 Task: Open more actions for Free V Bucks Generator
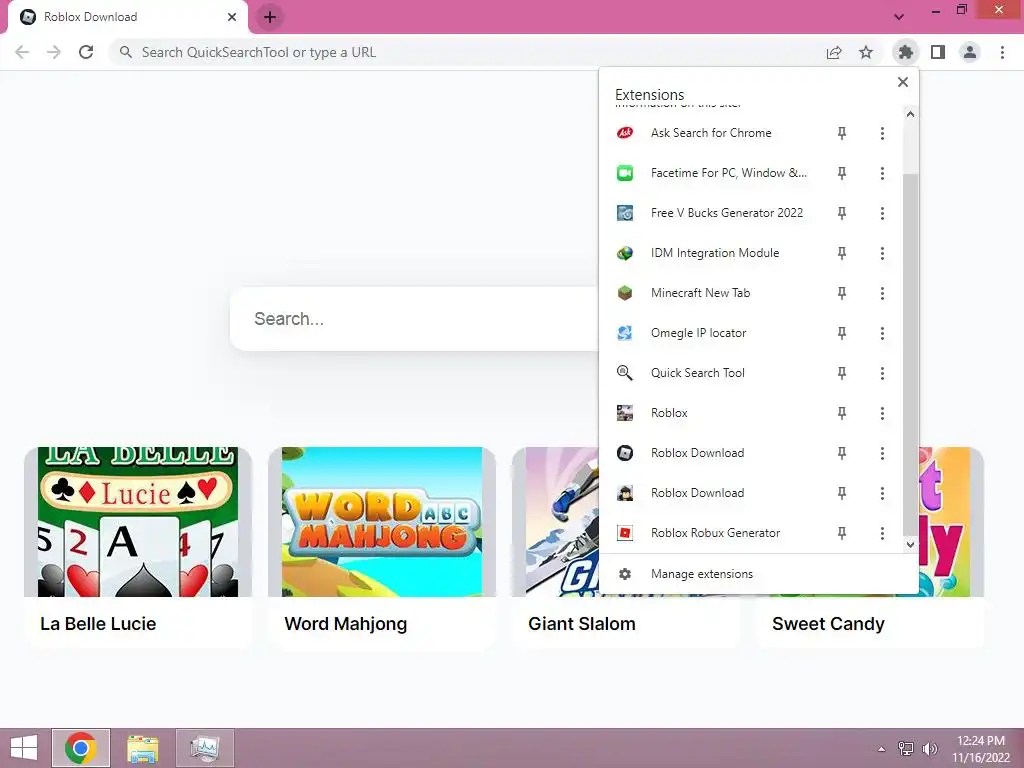coord(882,213)
